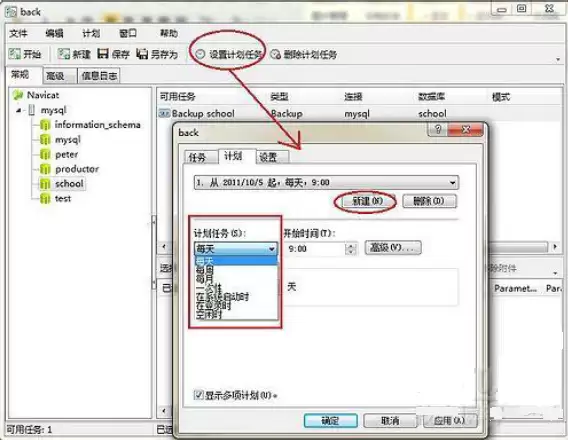Select the school database icon in tree
Screen dimensions: 568x440
[x=45, y=184]
